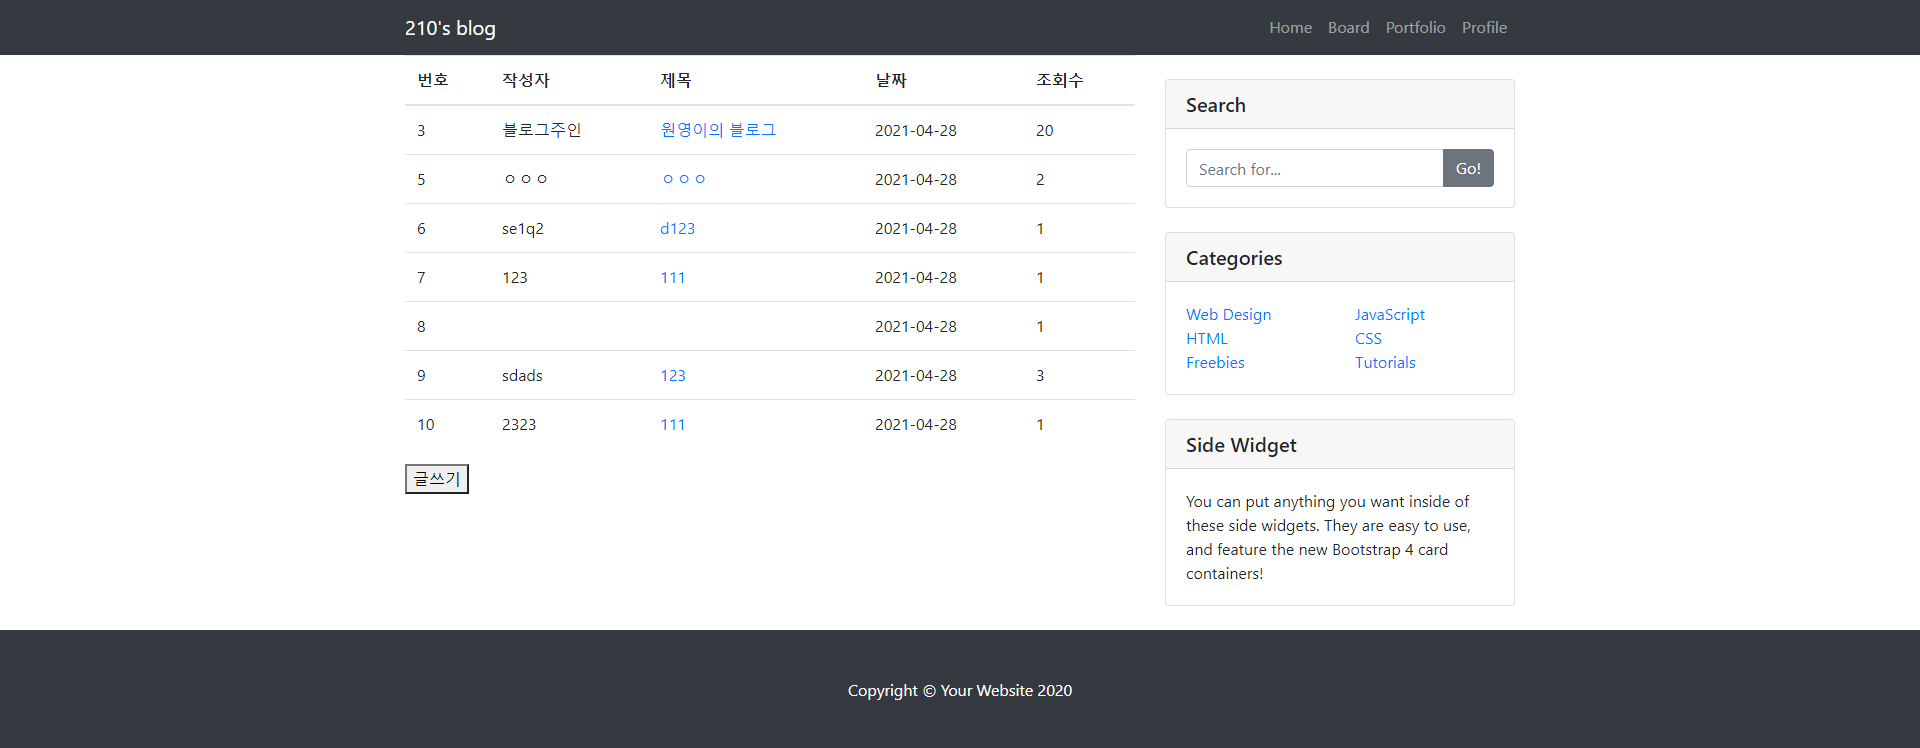The height and width of the screenshot is (748, 1920).
Task: Open the CSS category
Action: point(1368,338)
